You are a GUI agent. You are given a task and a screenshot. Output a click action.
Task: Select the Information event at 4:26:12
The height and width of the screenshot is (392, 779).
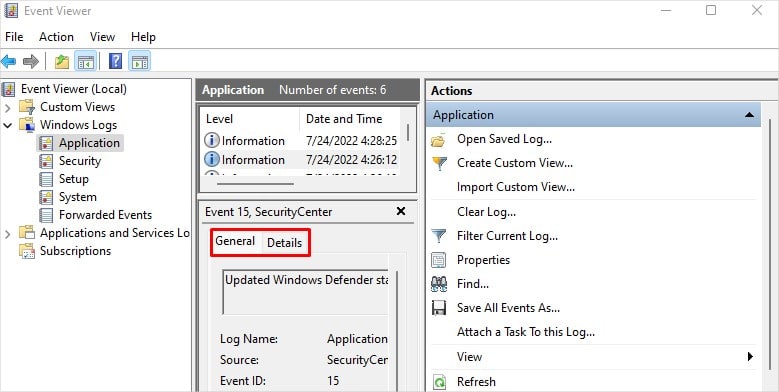[300, 159]
